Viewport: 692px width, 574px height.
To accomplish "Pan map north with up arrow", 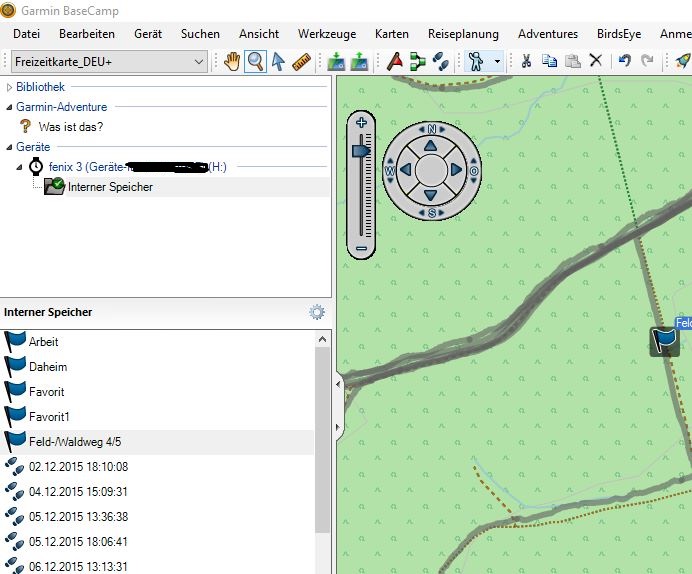I will point(431,145).
